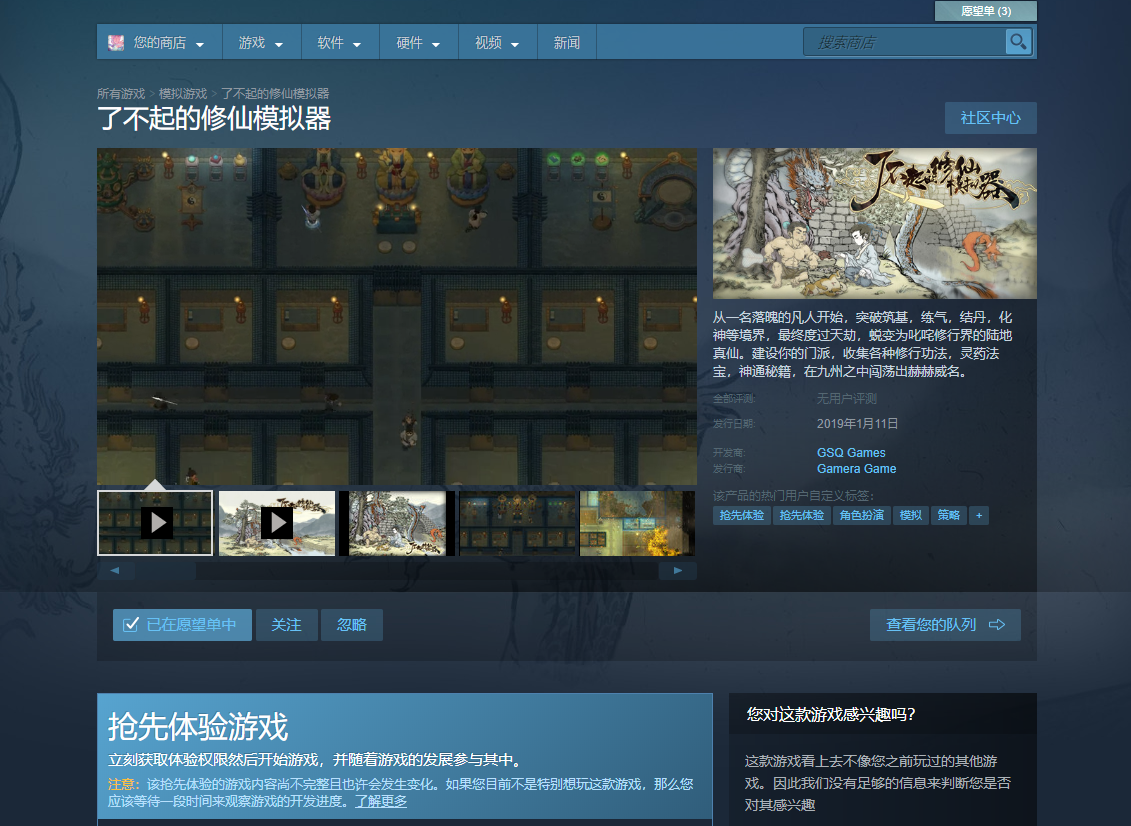Open the 软件 dropdown menu
This screenshot has height=826, width=1131.
340,43
